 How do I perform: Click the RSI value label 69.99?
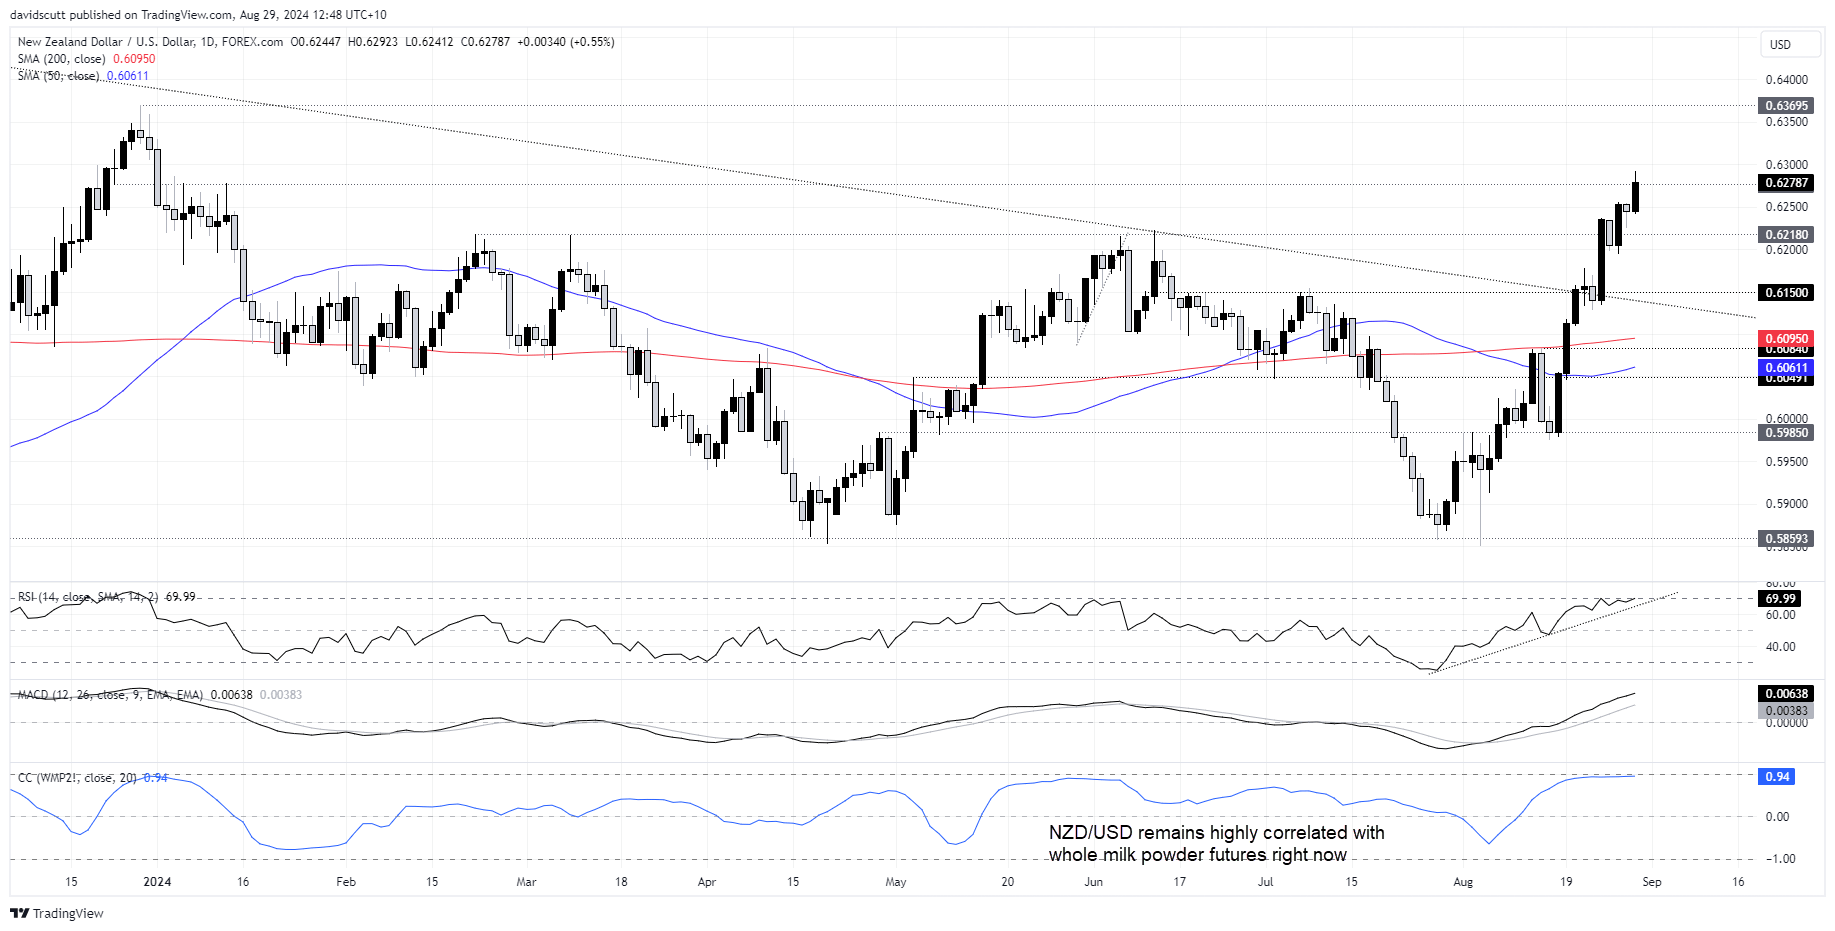pos(1780,599)
